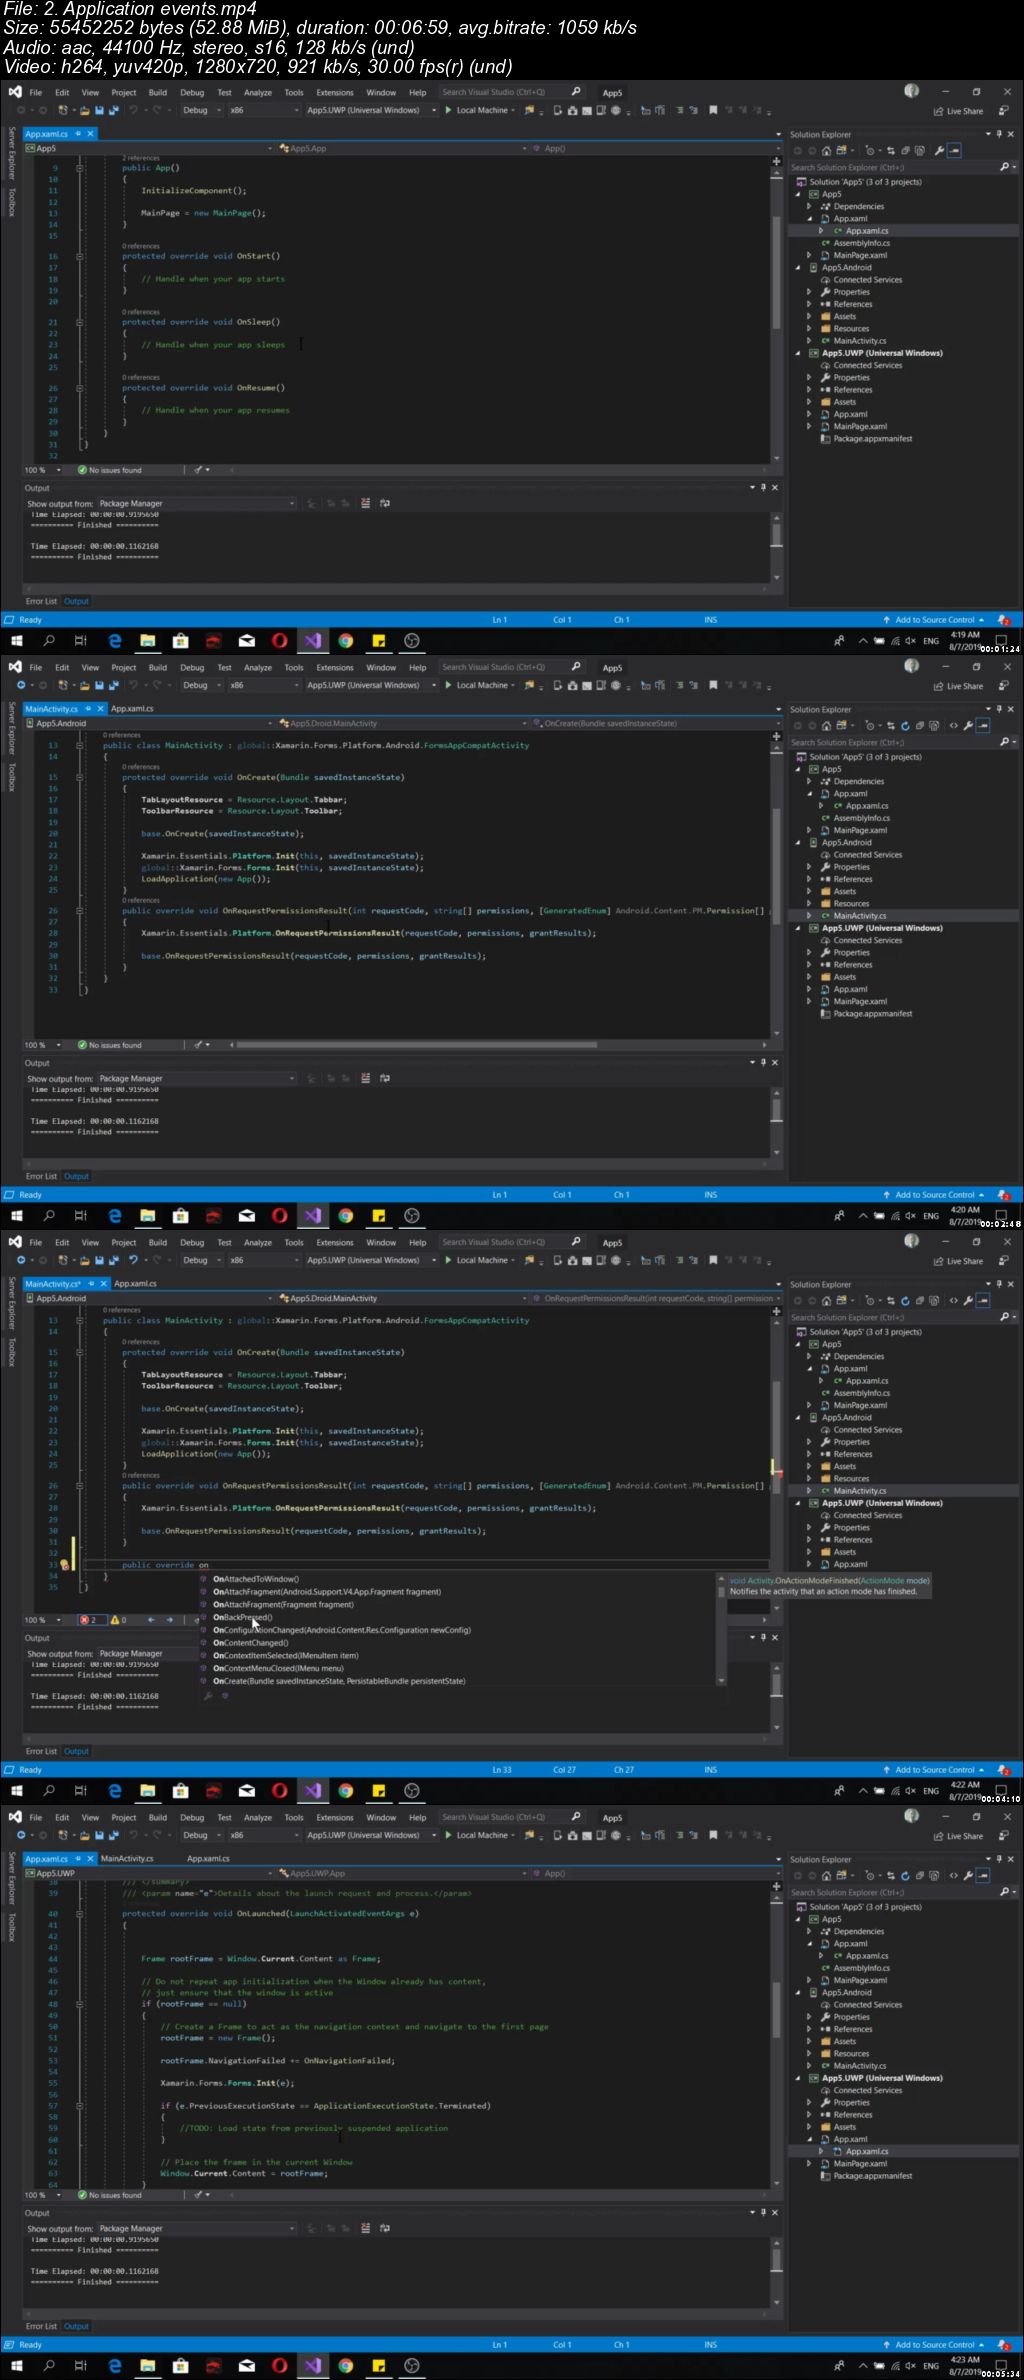Click Undo toolbar icon in 00:01:24 frame
1024x2380 pixels.
(135, 111)
